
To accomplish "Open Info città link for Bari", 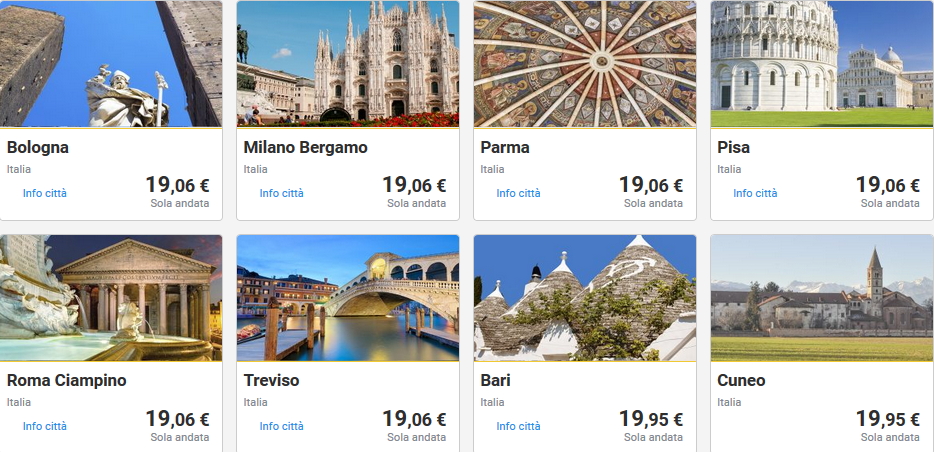I will point(519,426).
